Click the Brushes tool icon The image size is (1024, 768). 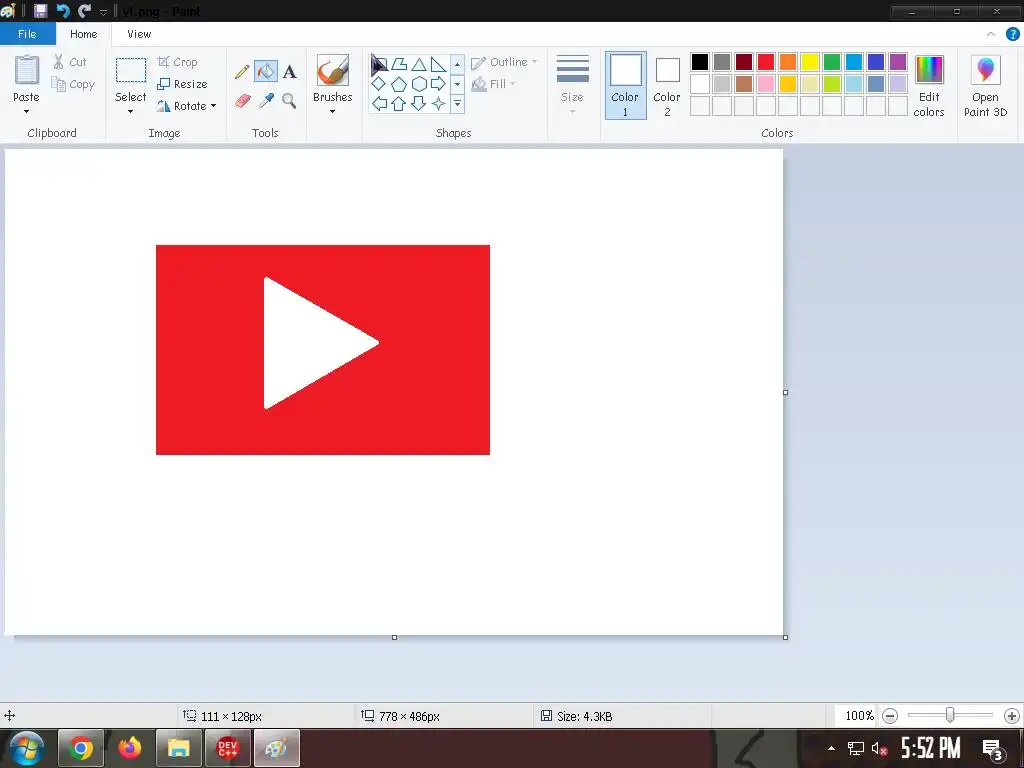pyautogui.click(x=332, y=70)
